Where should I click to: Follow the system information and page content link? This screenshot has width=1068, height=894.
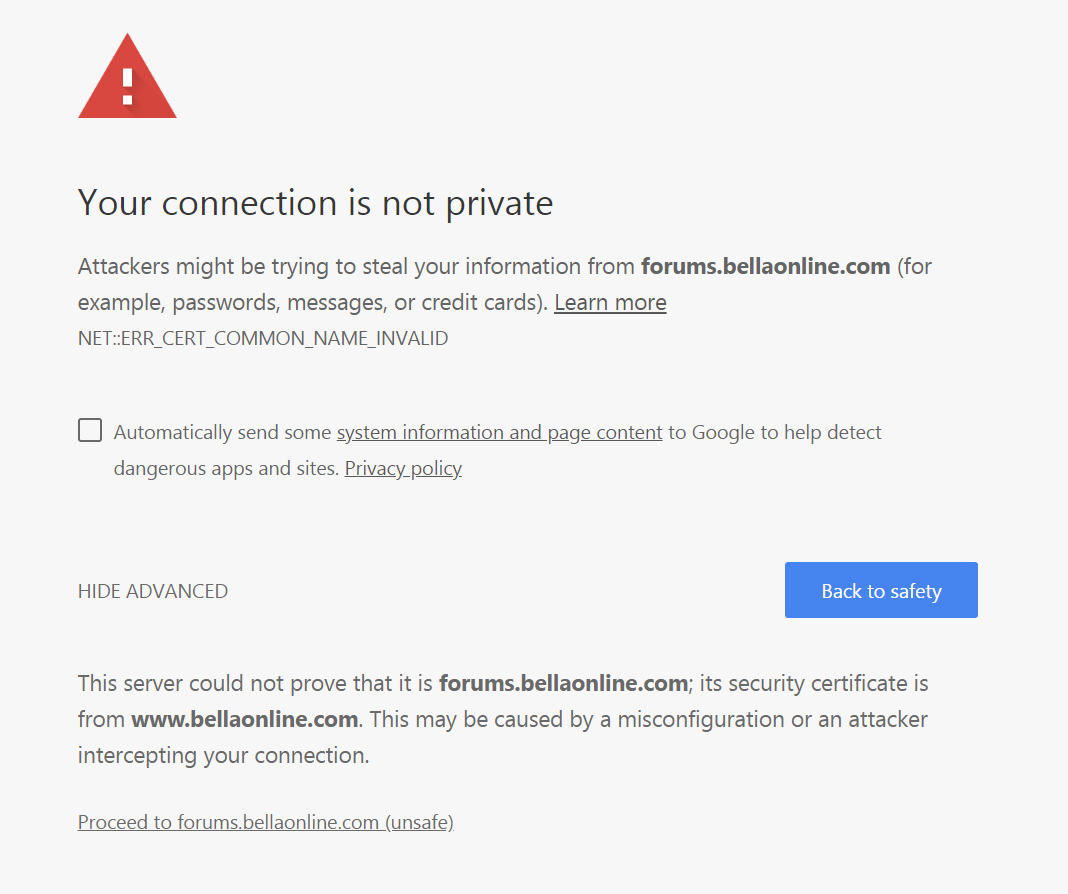[x=499, y=433]
